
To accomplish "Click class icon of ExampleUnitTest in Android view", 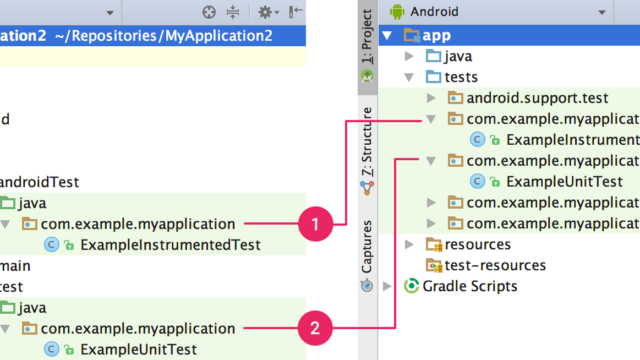I will (x=477, y=181).
